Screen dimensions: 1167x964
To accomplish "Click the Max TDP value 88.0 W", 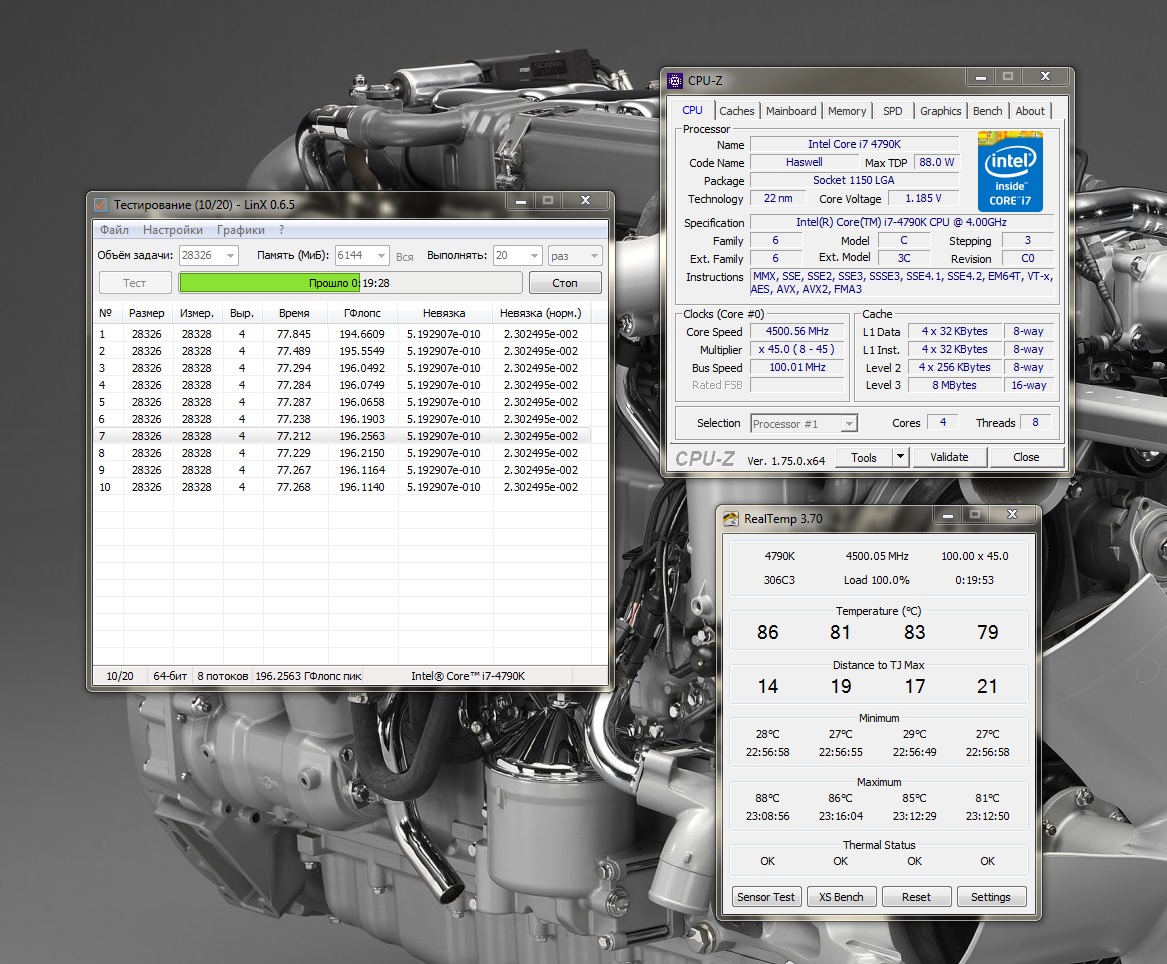I will click(x=936, y=162).
